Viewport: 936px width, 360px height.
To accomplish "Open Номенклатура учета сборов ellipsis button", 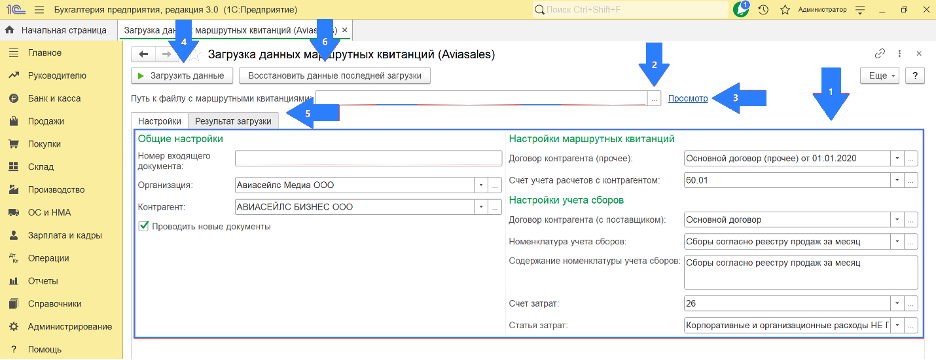I will pyautogui.click(x=911, y=242).
